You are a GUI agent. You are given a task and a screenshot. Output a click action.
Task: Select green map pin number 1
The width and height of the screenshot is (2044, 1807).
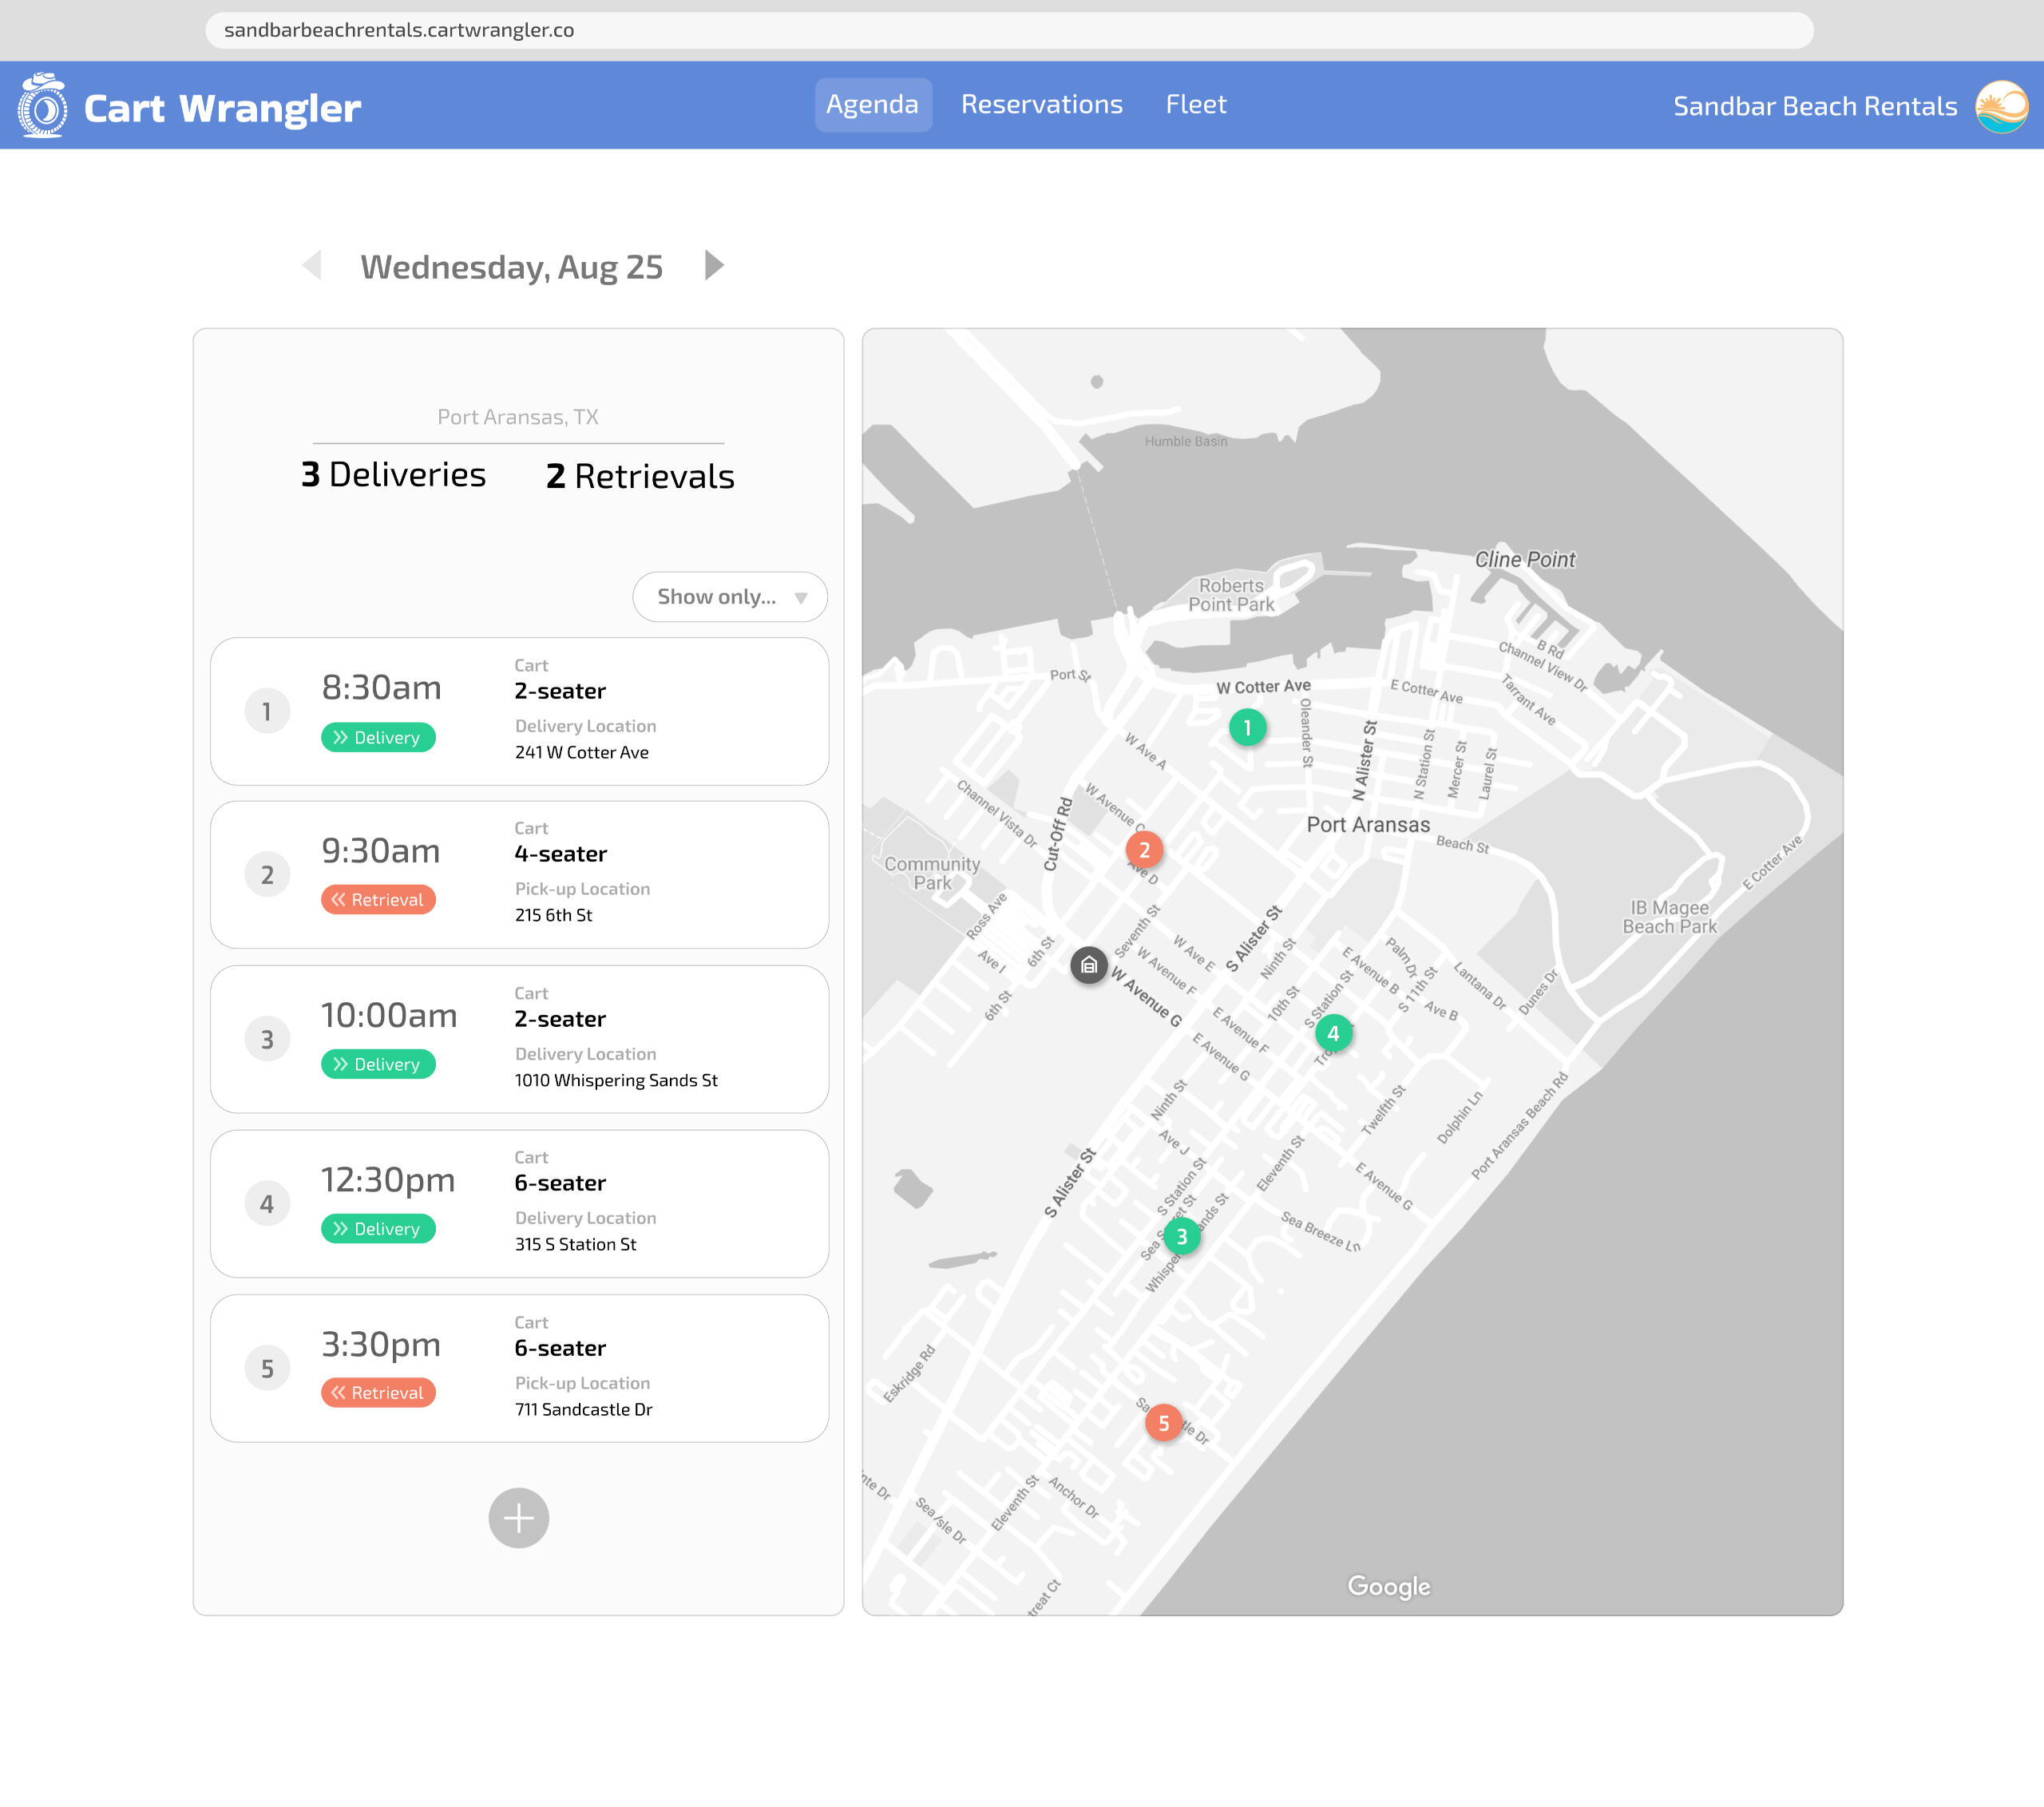[1247, 728]
